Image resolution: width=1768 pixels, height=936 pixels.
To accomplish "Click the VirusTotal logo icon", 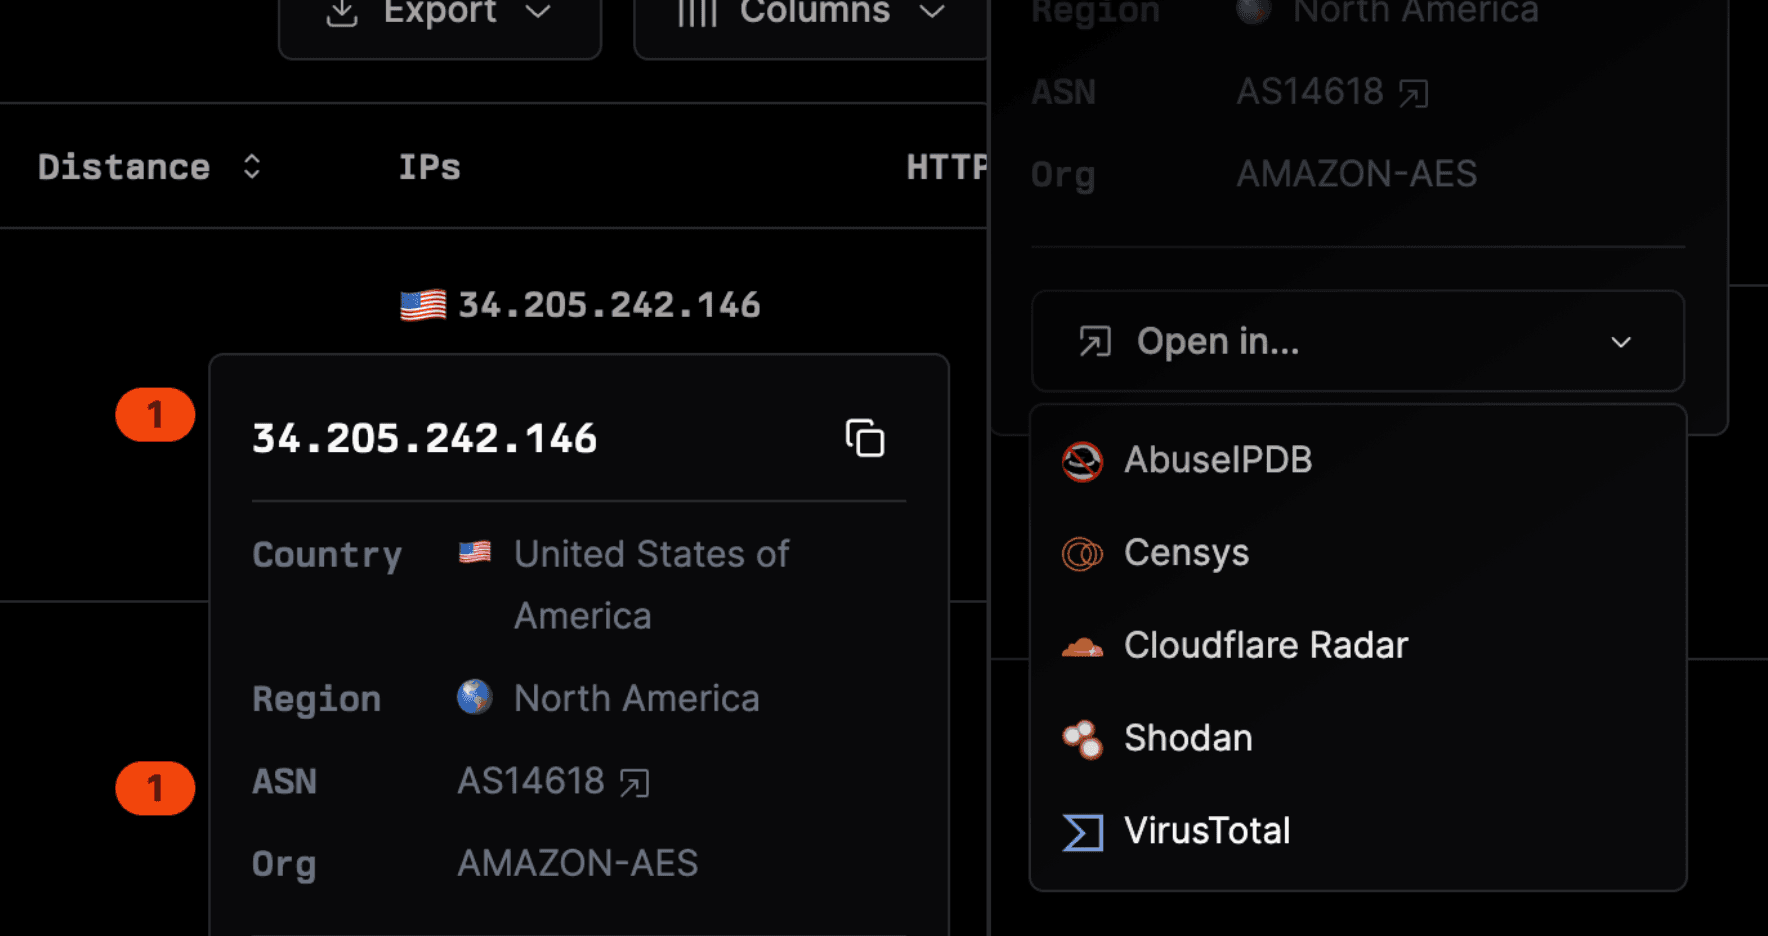I will pos(1082,832).
